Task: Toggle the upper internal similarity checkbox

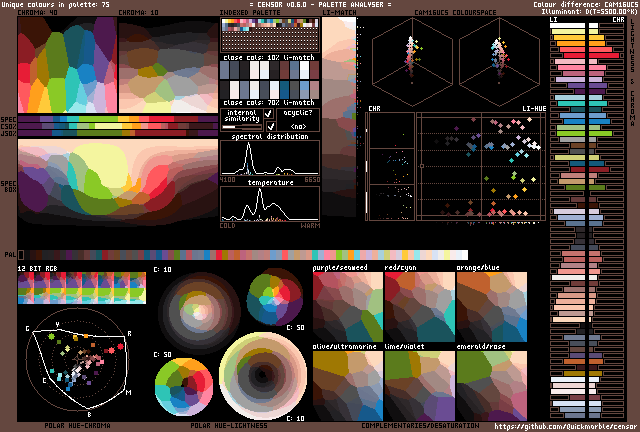Action: pos(268,114)
